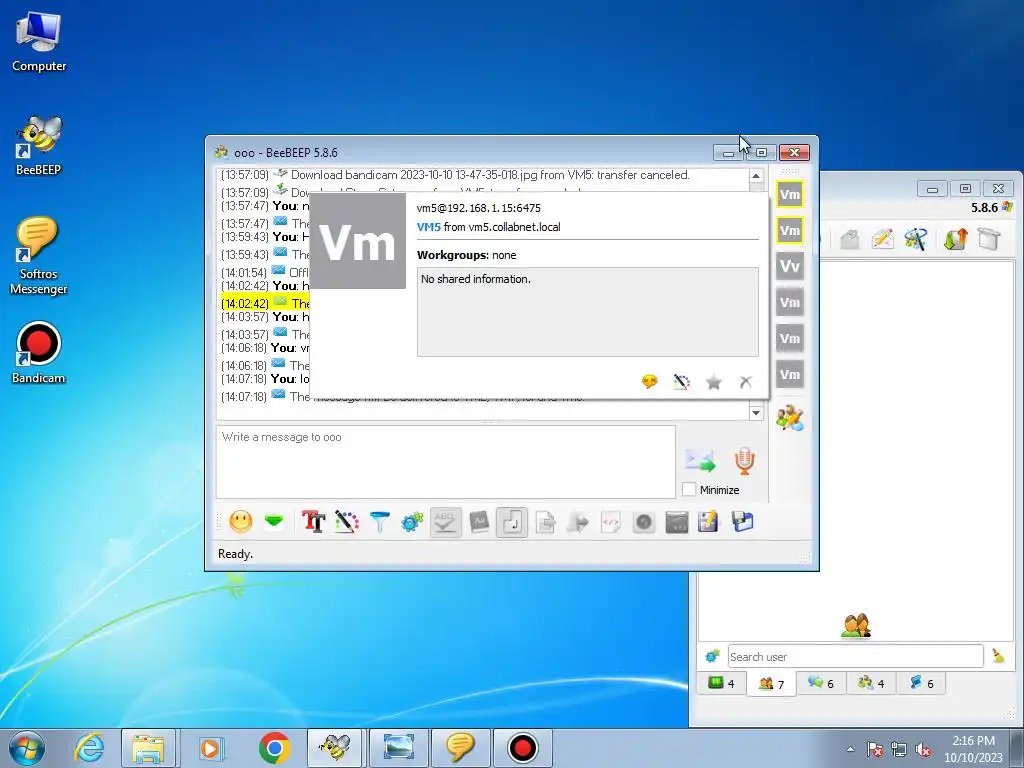The width and height of the screenshot is (1024, 768).
Task: Click the trash bin icon in back window
Action: tap(989, 239)
